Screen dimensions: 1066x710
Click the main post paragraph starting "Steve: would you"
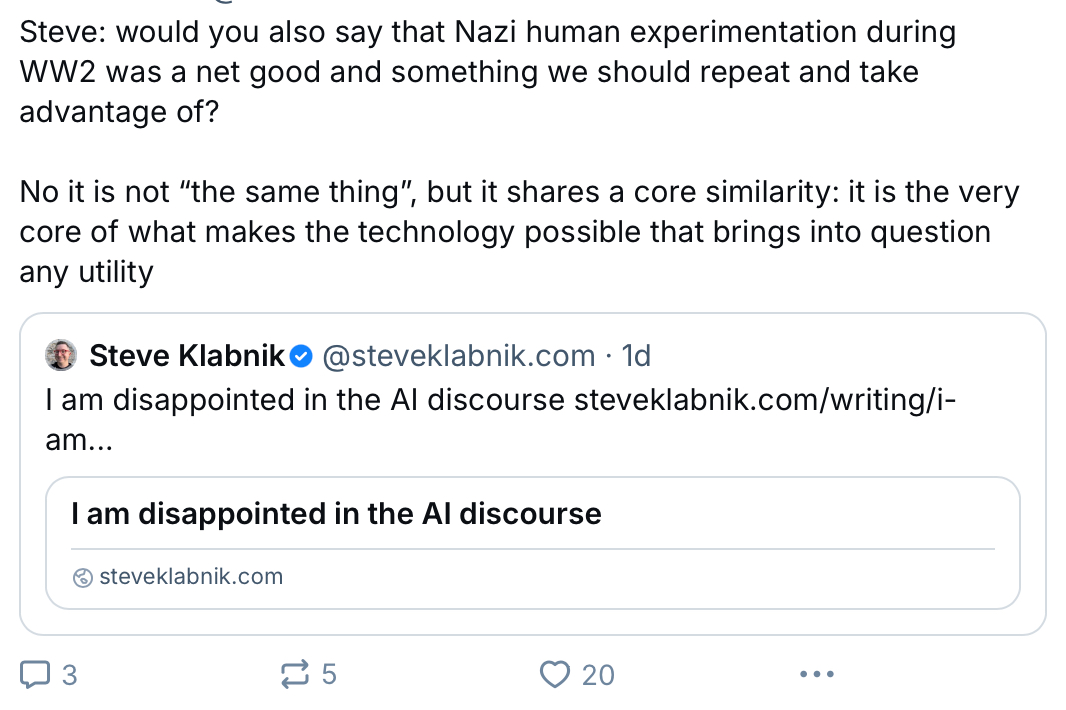(x=487, y=72)
